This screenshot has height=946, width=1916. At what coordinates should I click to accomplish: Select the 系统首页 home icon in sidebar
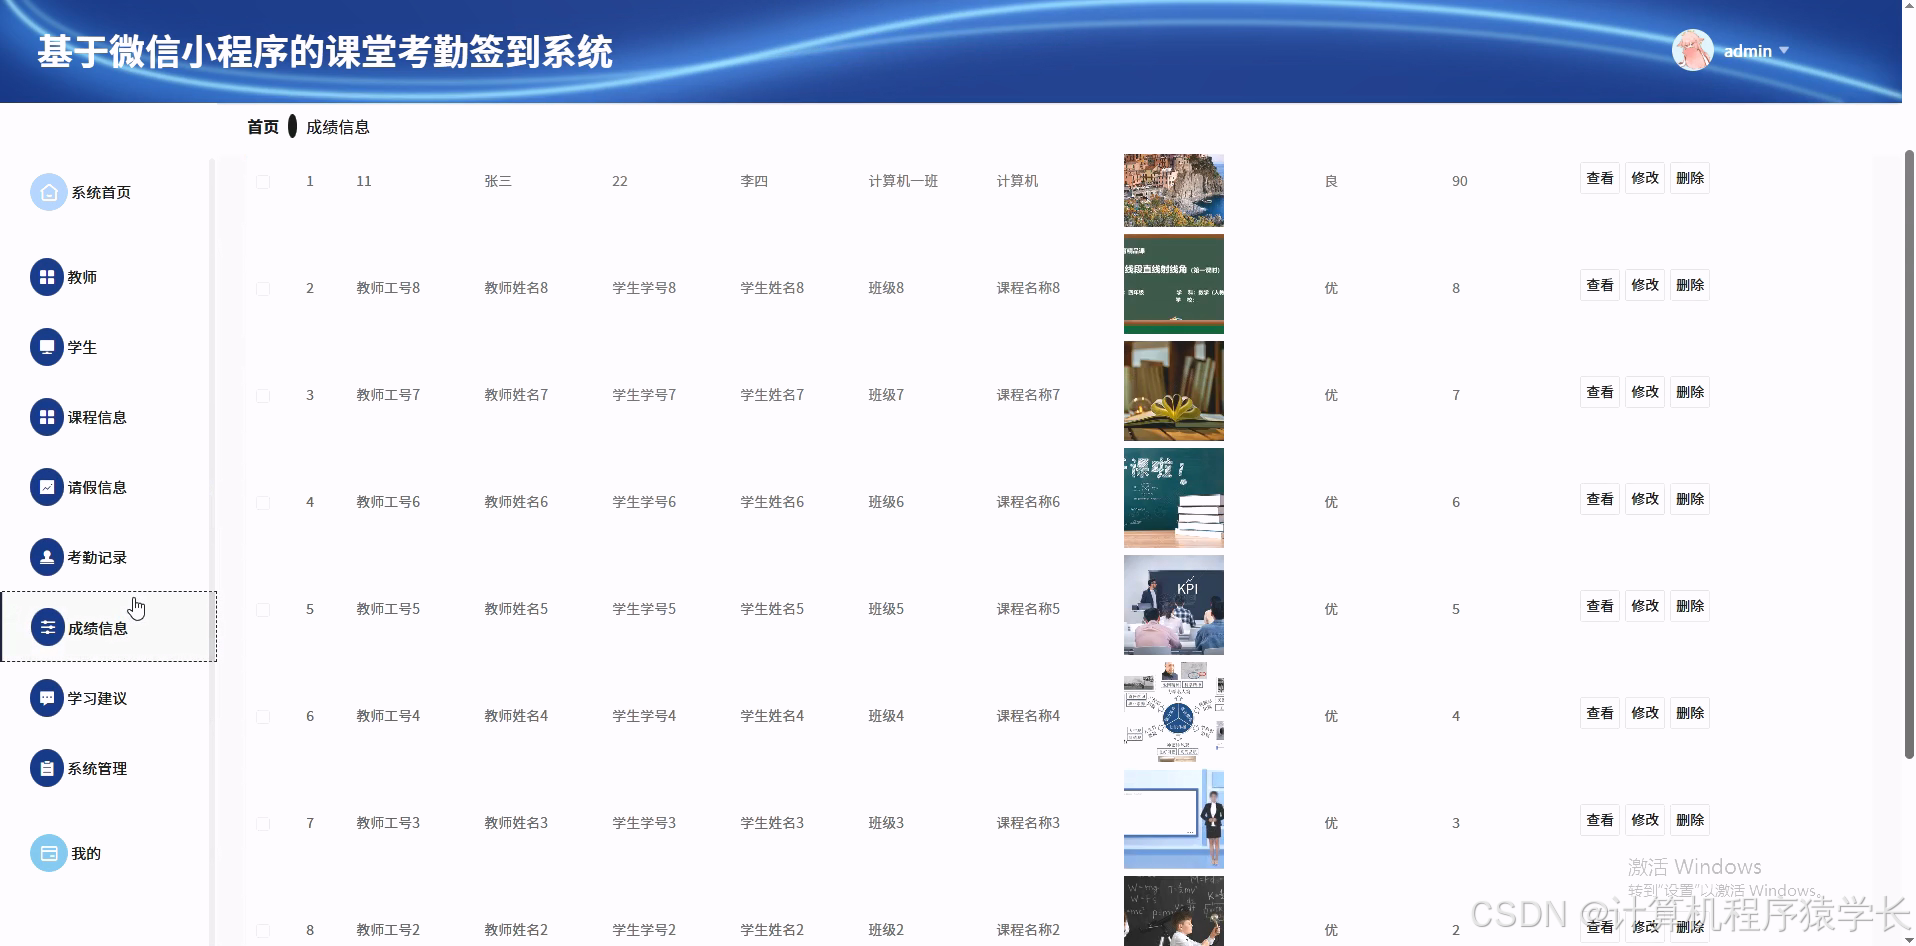pos(48,191)
